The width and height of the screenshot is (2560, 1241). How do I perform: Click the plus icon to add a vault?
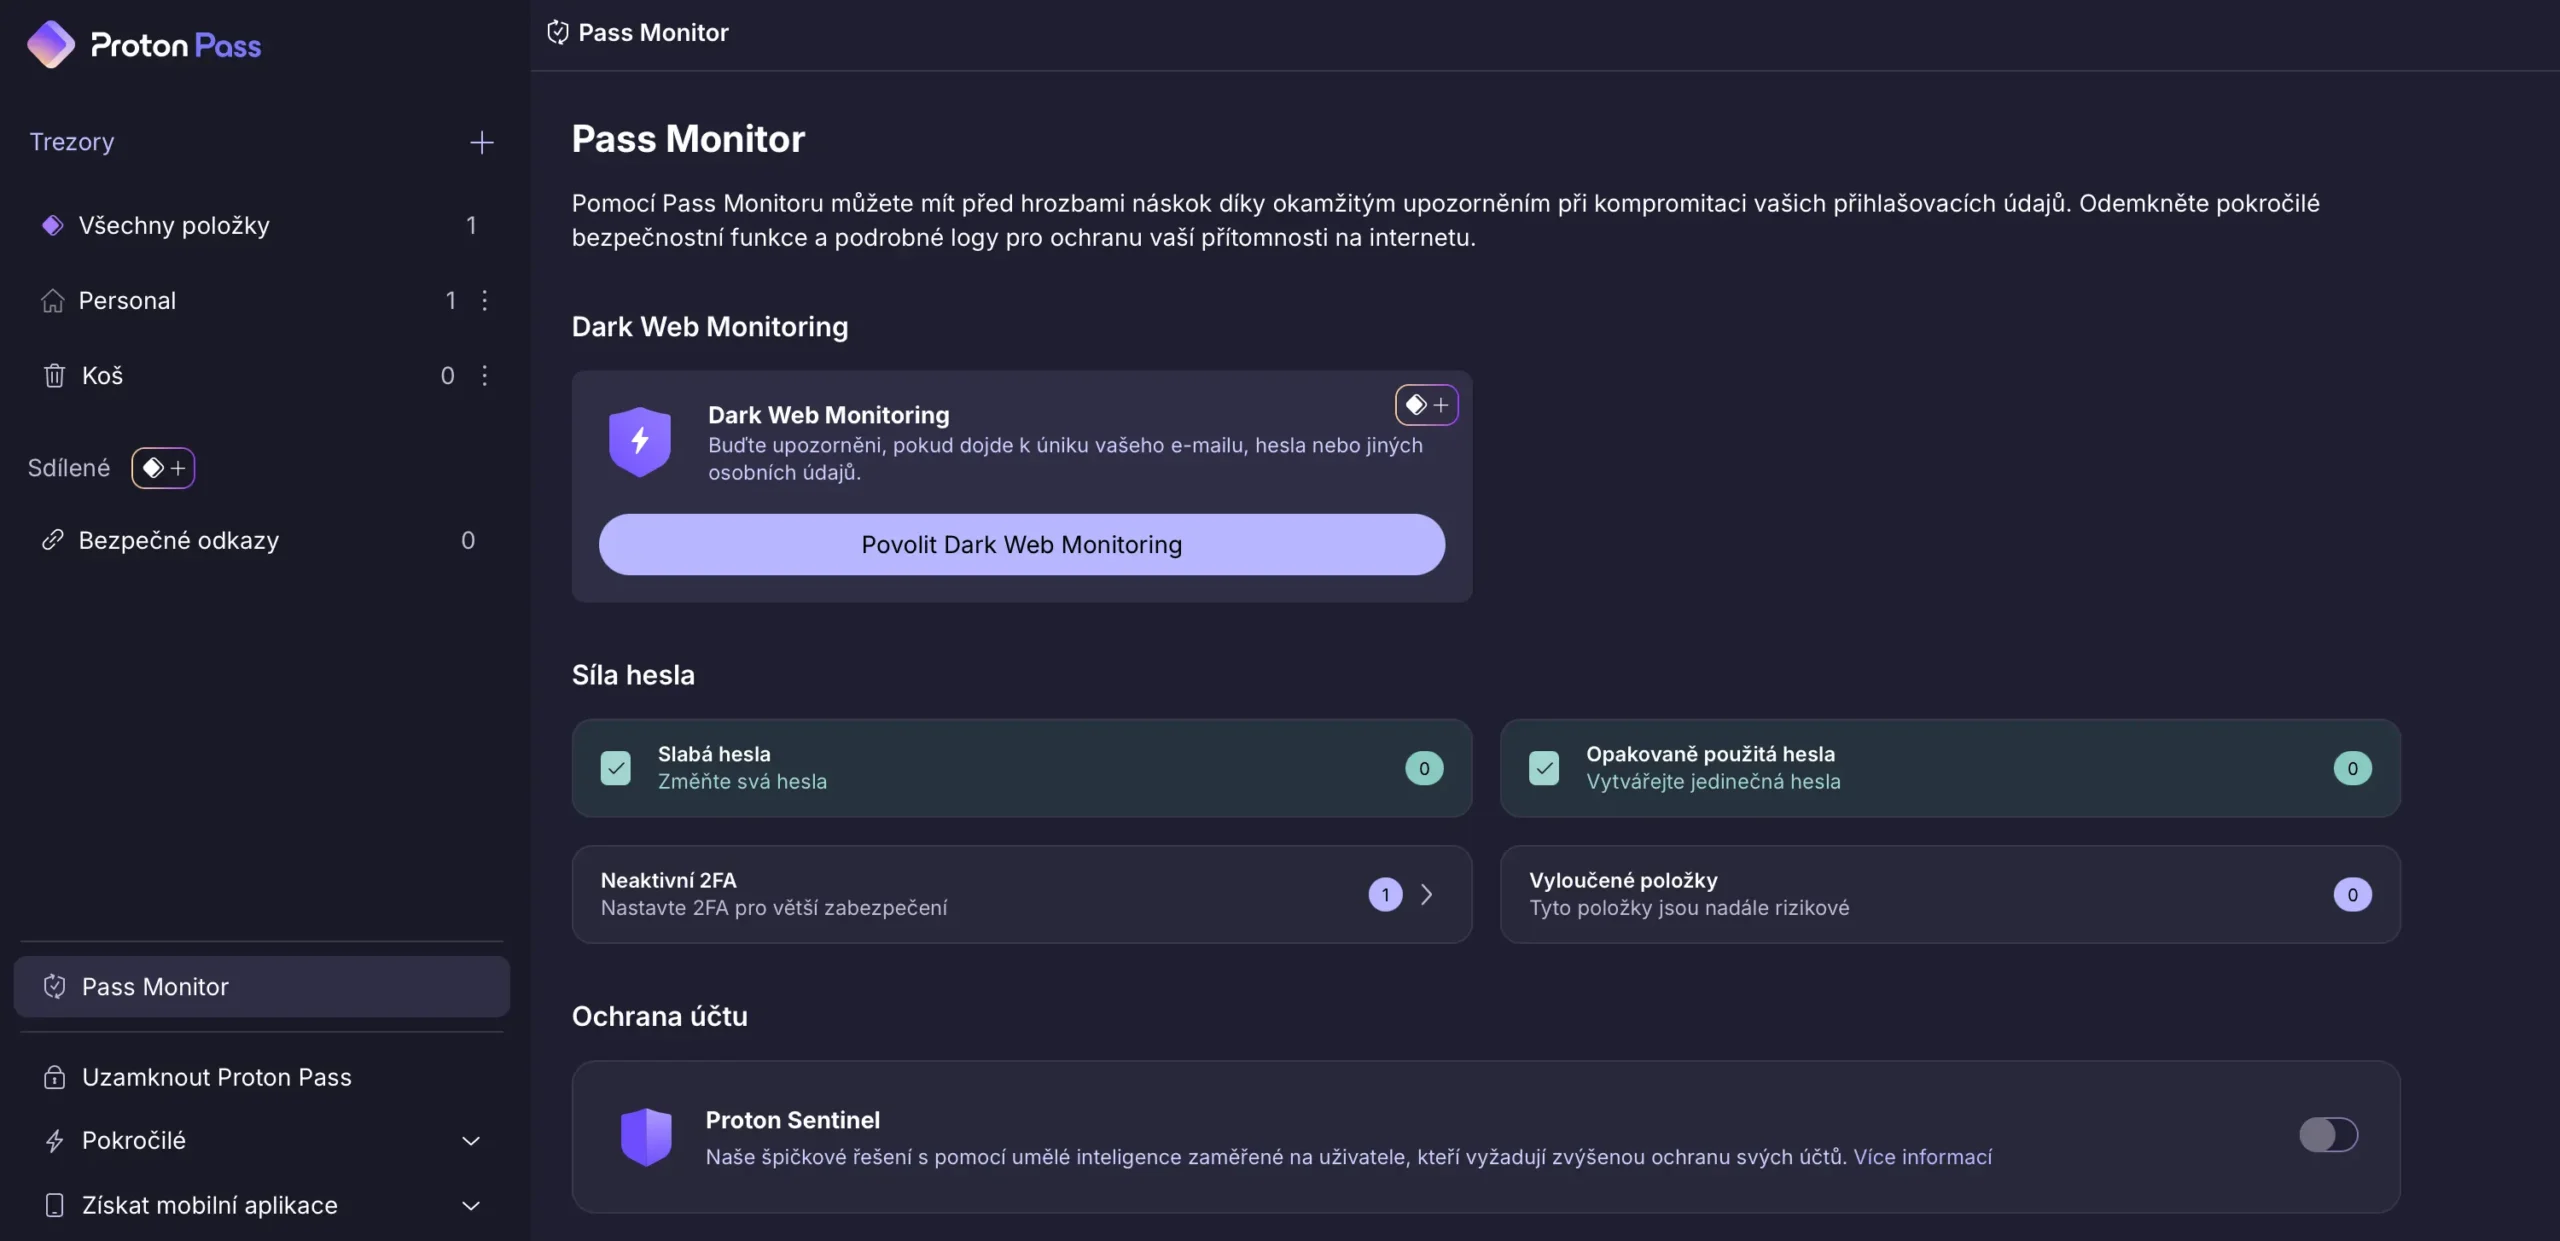[481, 142]
